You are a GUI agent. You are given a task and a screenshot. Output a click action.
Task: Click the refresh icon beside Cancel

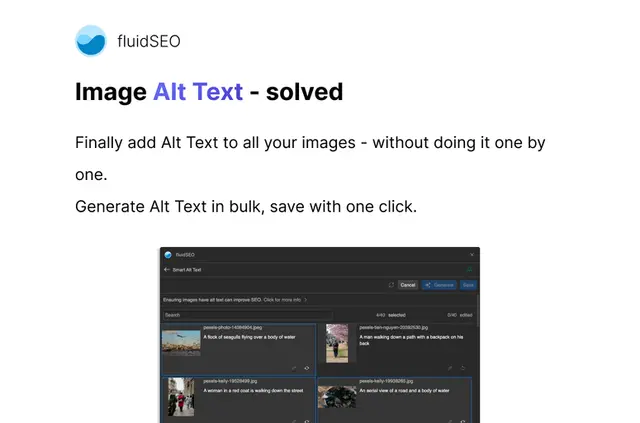[x=391, y=285]
